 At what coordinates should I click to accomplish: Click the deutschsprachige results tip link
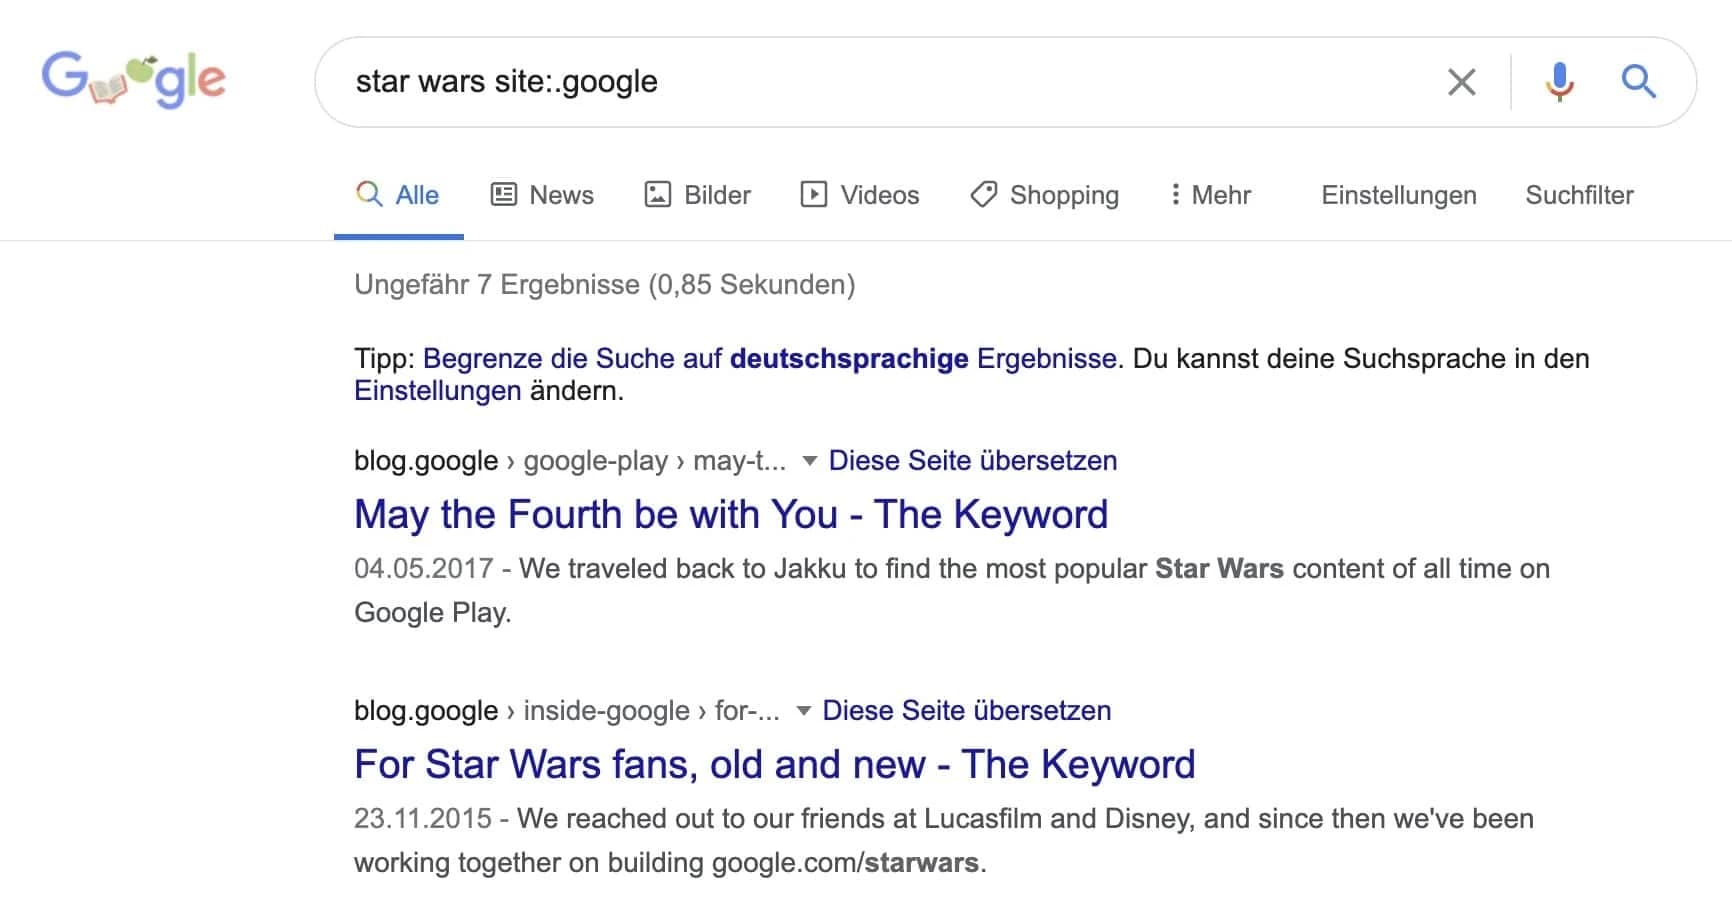pyautogui.click(x=849, y=358)
